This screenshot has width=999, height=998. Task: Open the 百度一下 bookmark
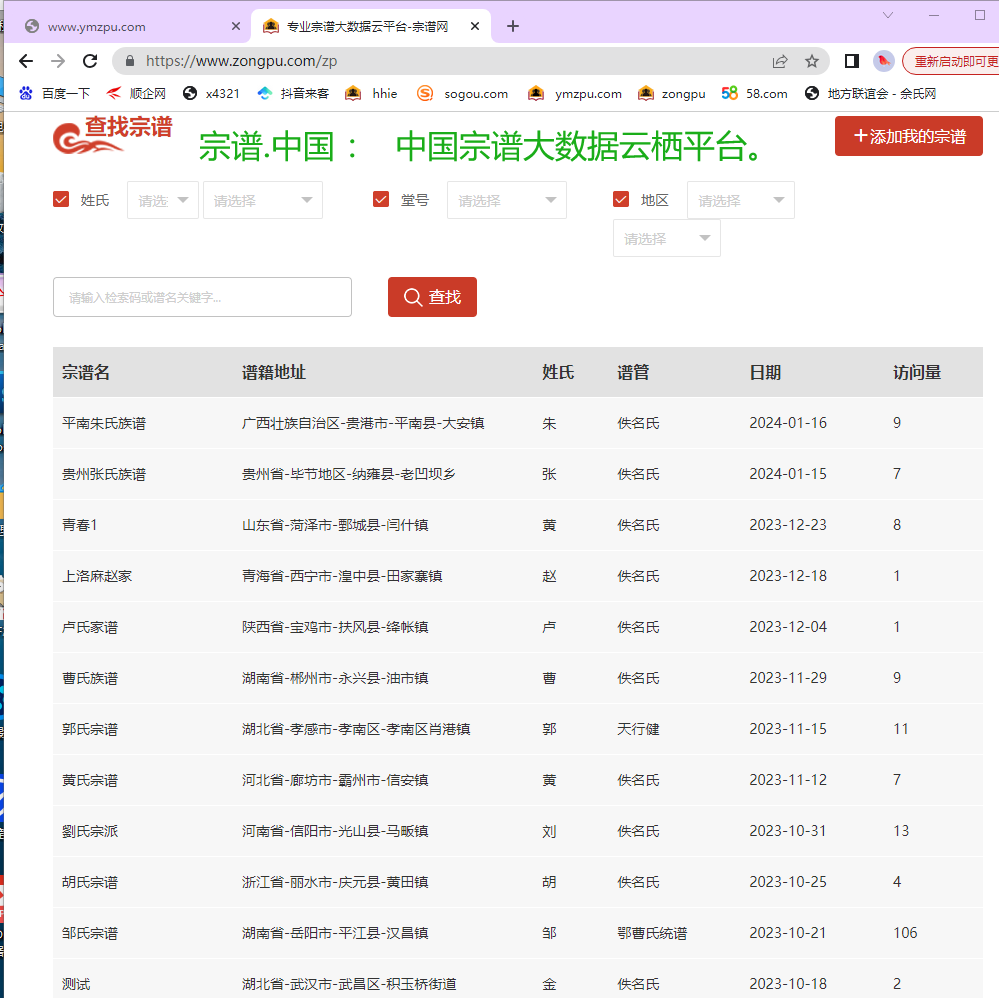pos(55,94)
